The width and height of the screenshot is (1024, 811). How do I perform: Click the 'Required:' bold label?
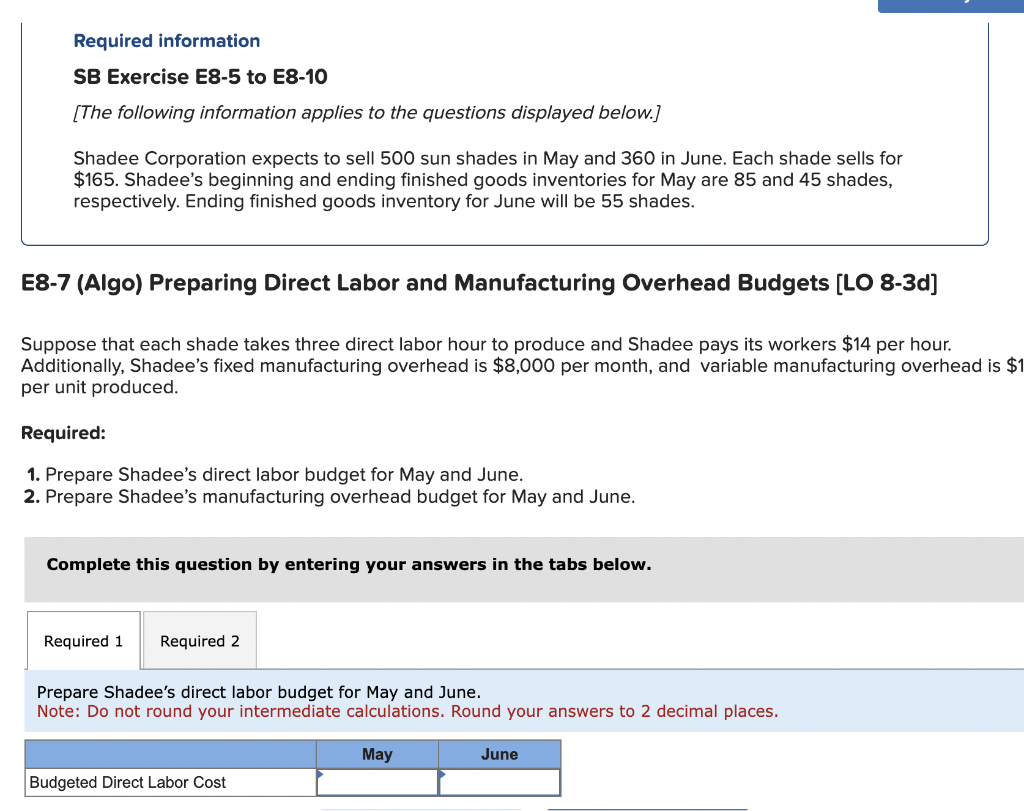[63, 433]
